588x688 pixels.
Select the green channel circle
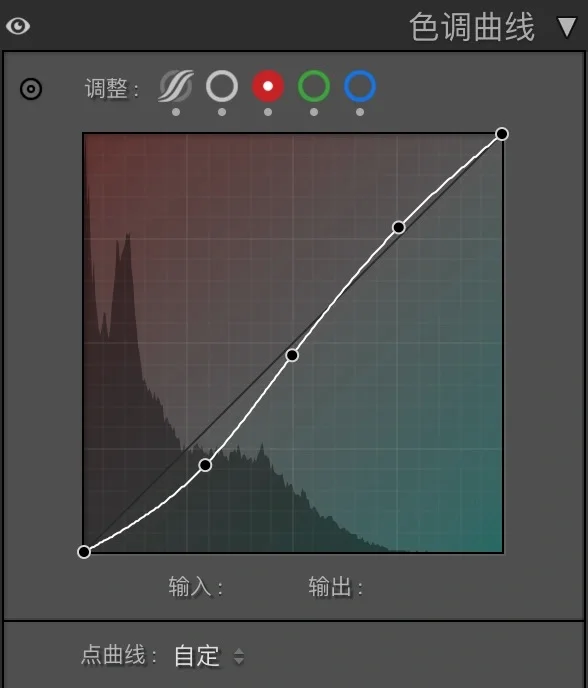[x=314, y=86]
